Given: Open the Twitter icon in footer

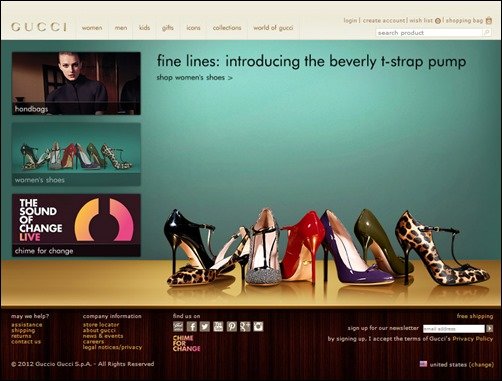Looking at the screenshot, I should point(205,326).
